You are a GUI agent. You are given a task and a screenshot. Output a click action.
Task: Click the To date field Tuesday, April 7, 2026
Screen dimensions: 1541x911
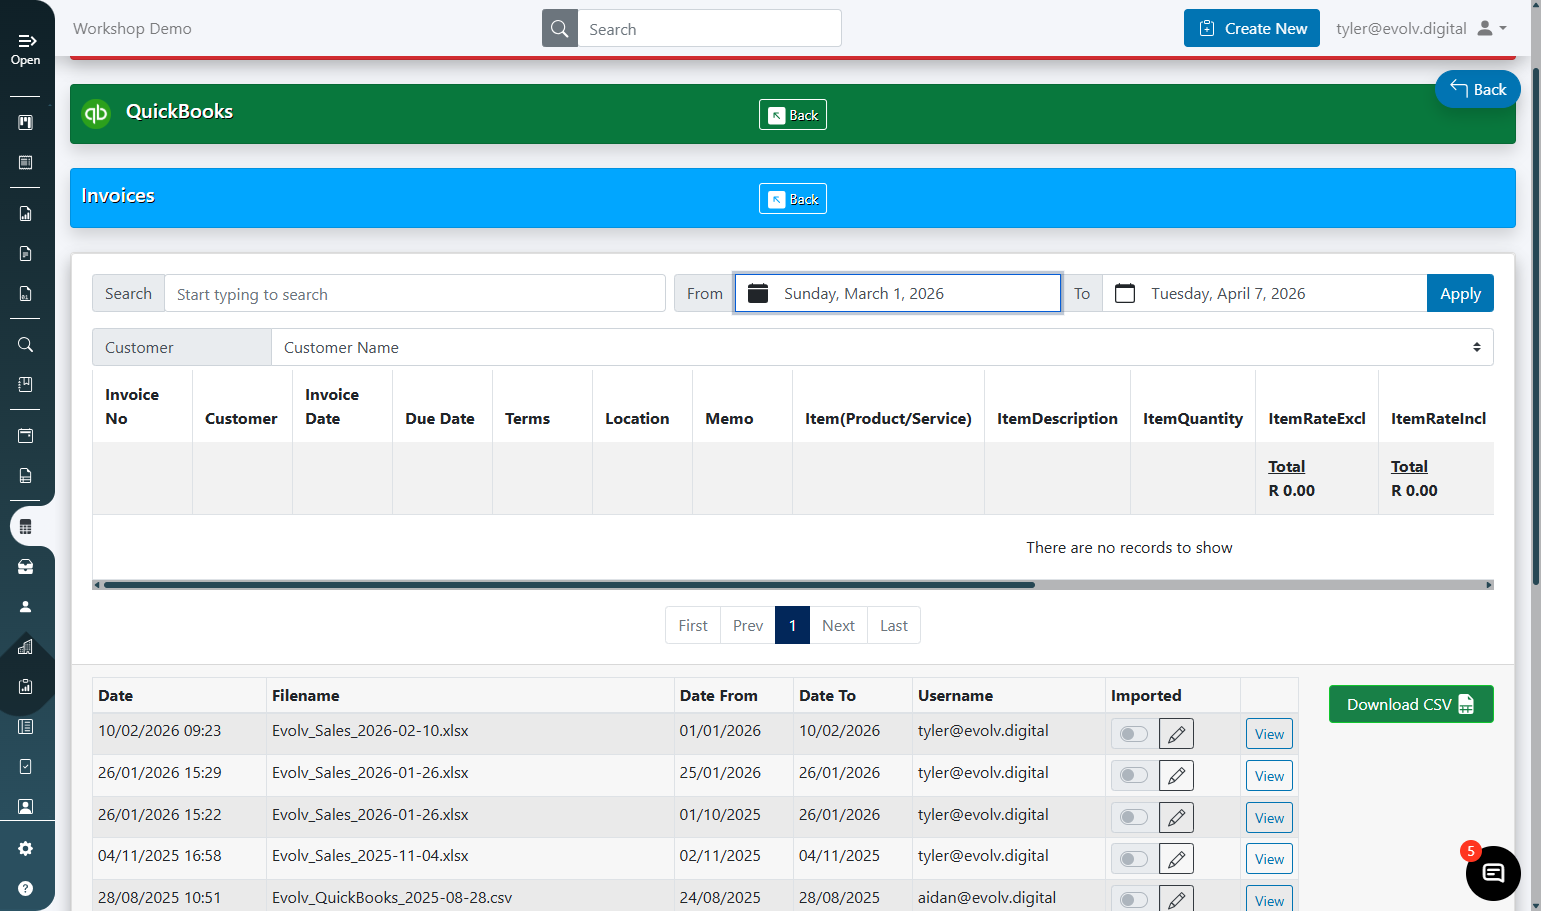pos(1265,293)
